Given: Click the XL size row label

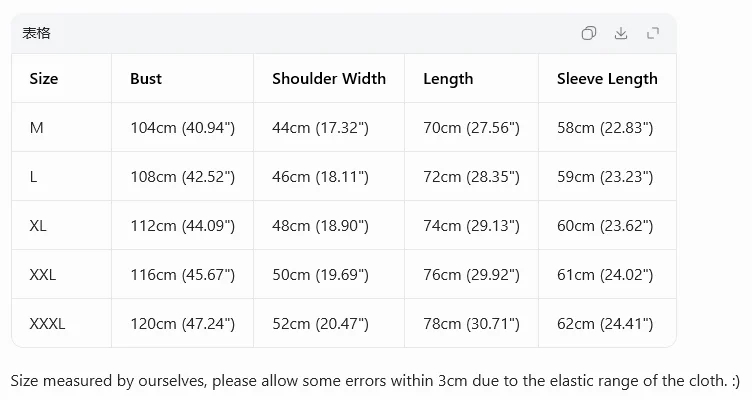Looking at the screenshot, I should (x=38, y=226).
